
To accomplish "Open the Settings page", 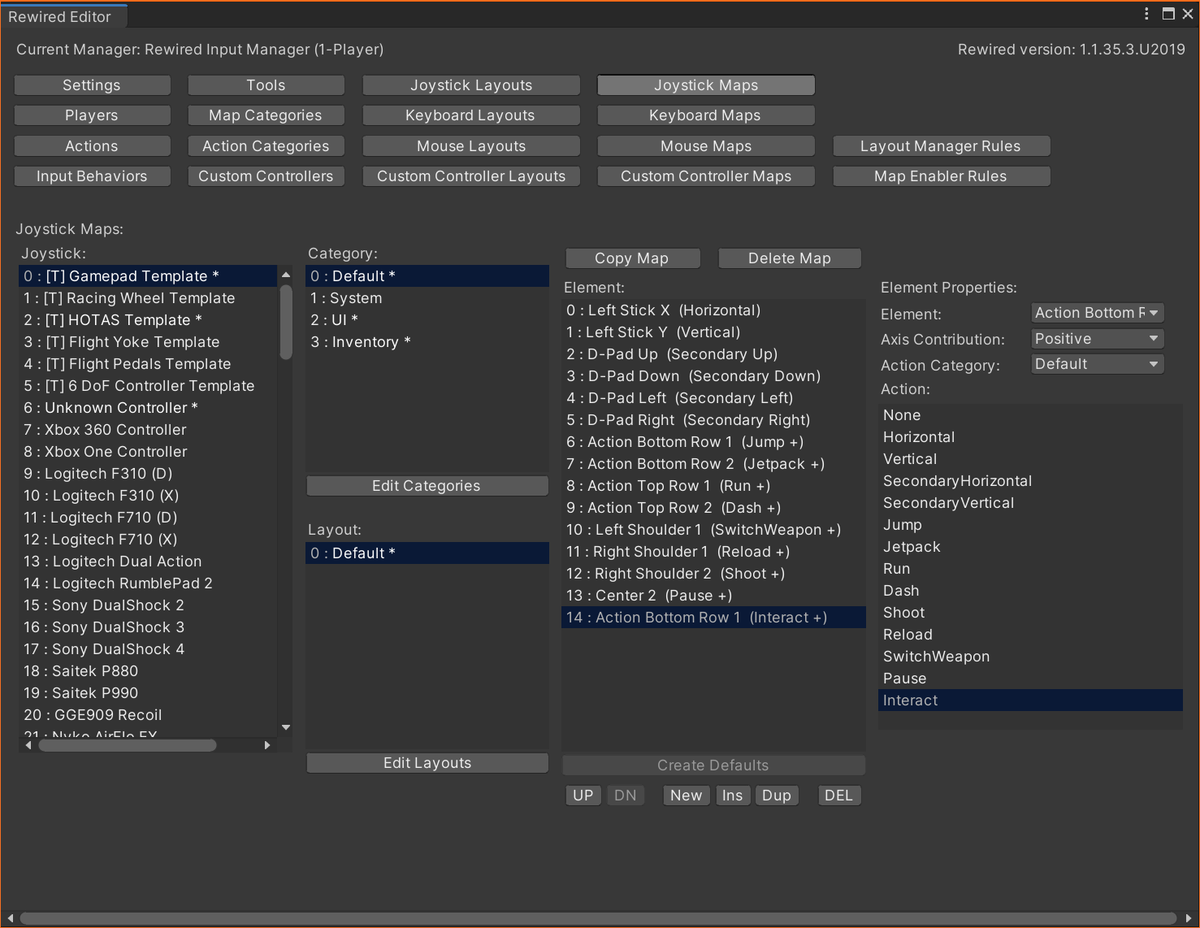I will (92, 86).
